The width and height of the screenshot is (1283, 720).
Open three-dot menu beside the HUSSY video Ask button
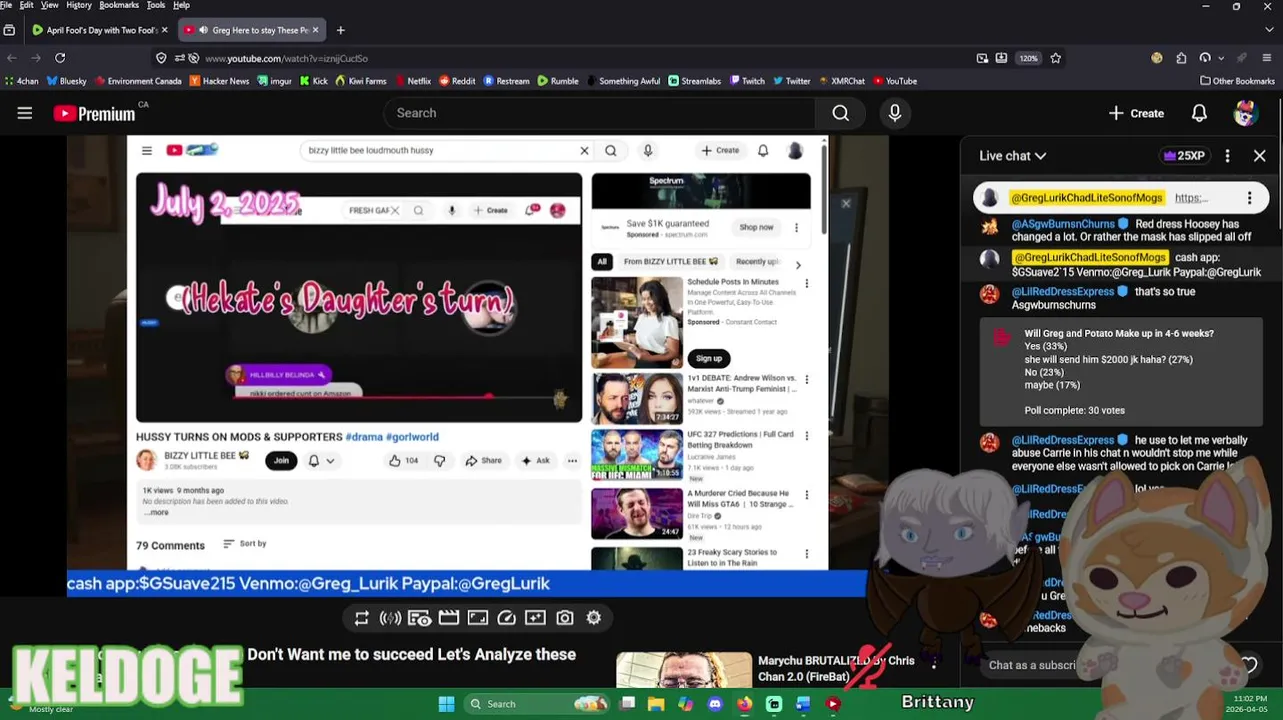[x=572, y=461]
